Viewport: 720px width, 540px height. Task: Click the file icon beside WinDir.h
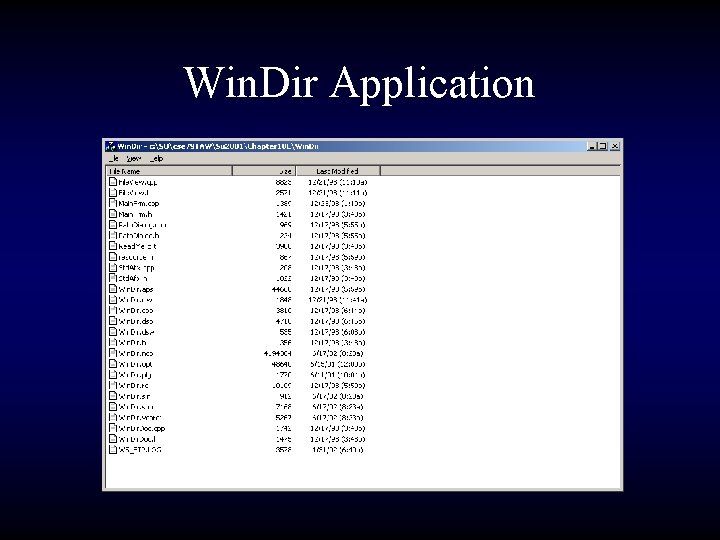pos(113,343)
